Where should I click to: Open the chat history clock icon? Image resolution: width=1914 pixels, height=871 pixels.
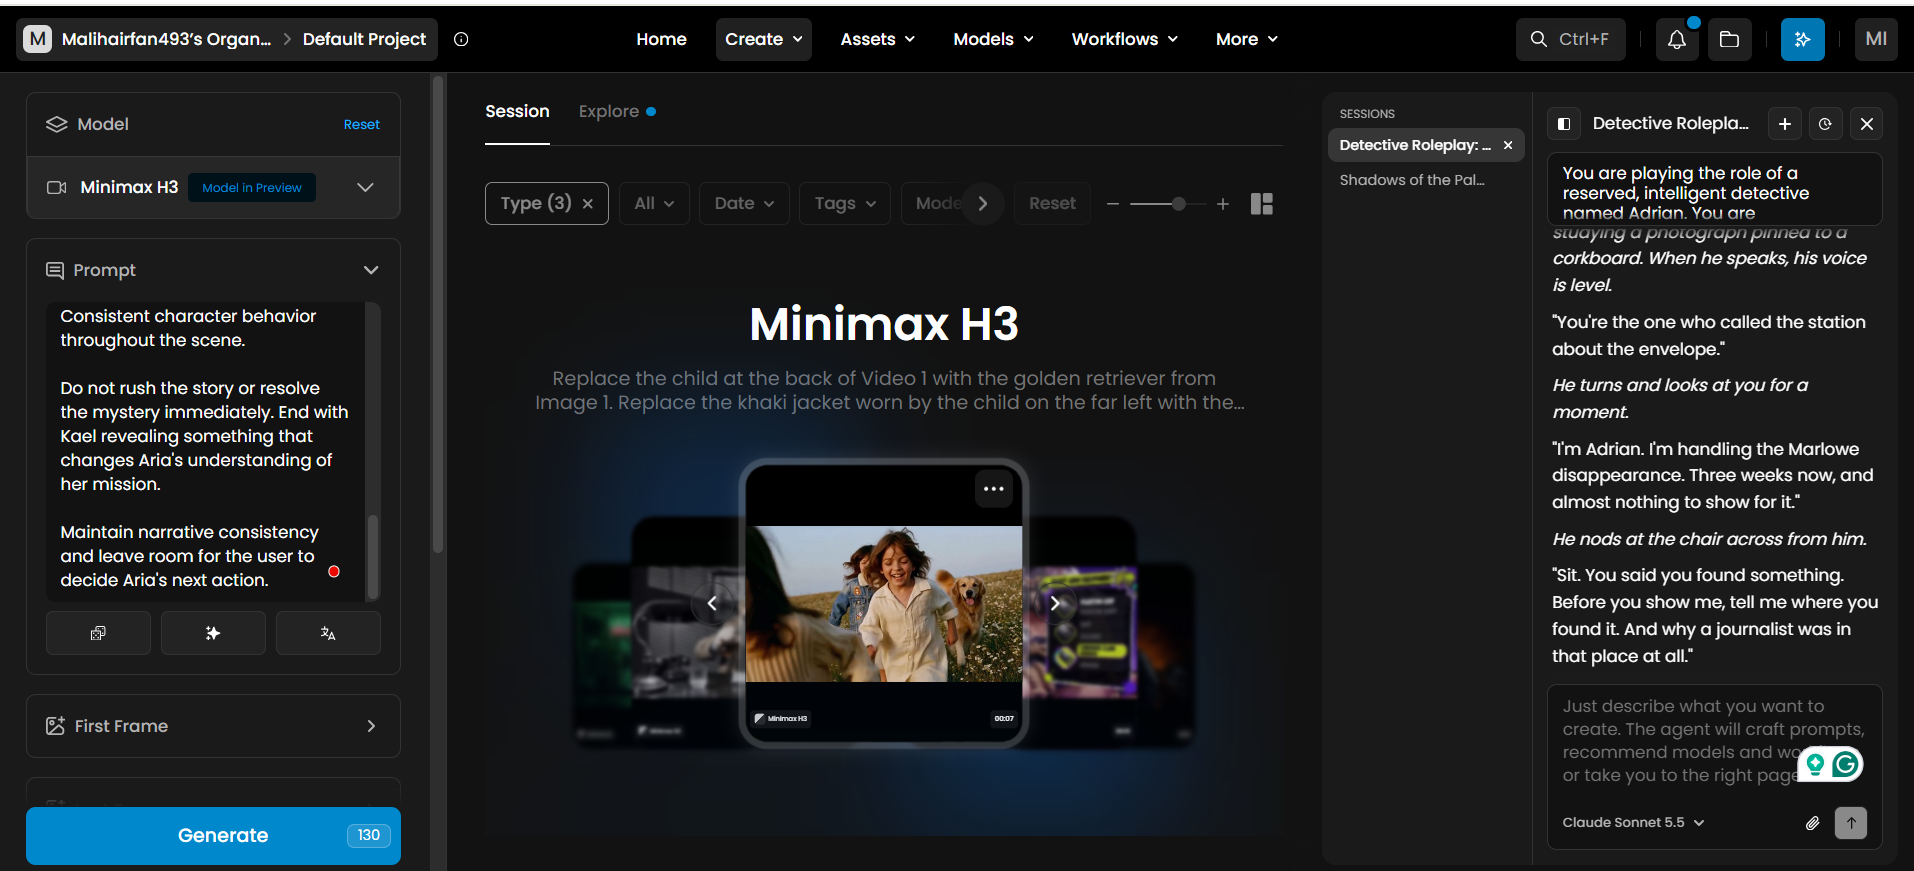[1825, 124]
